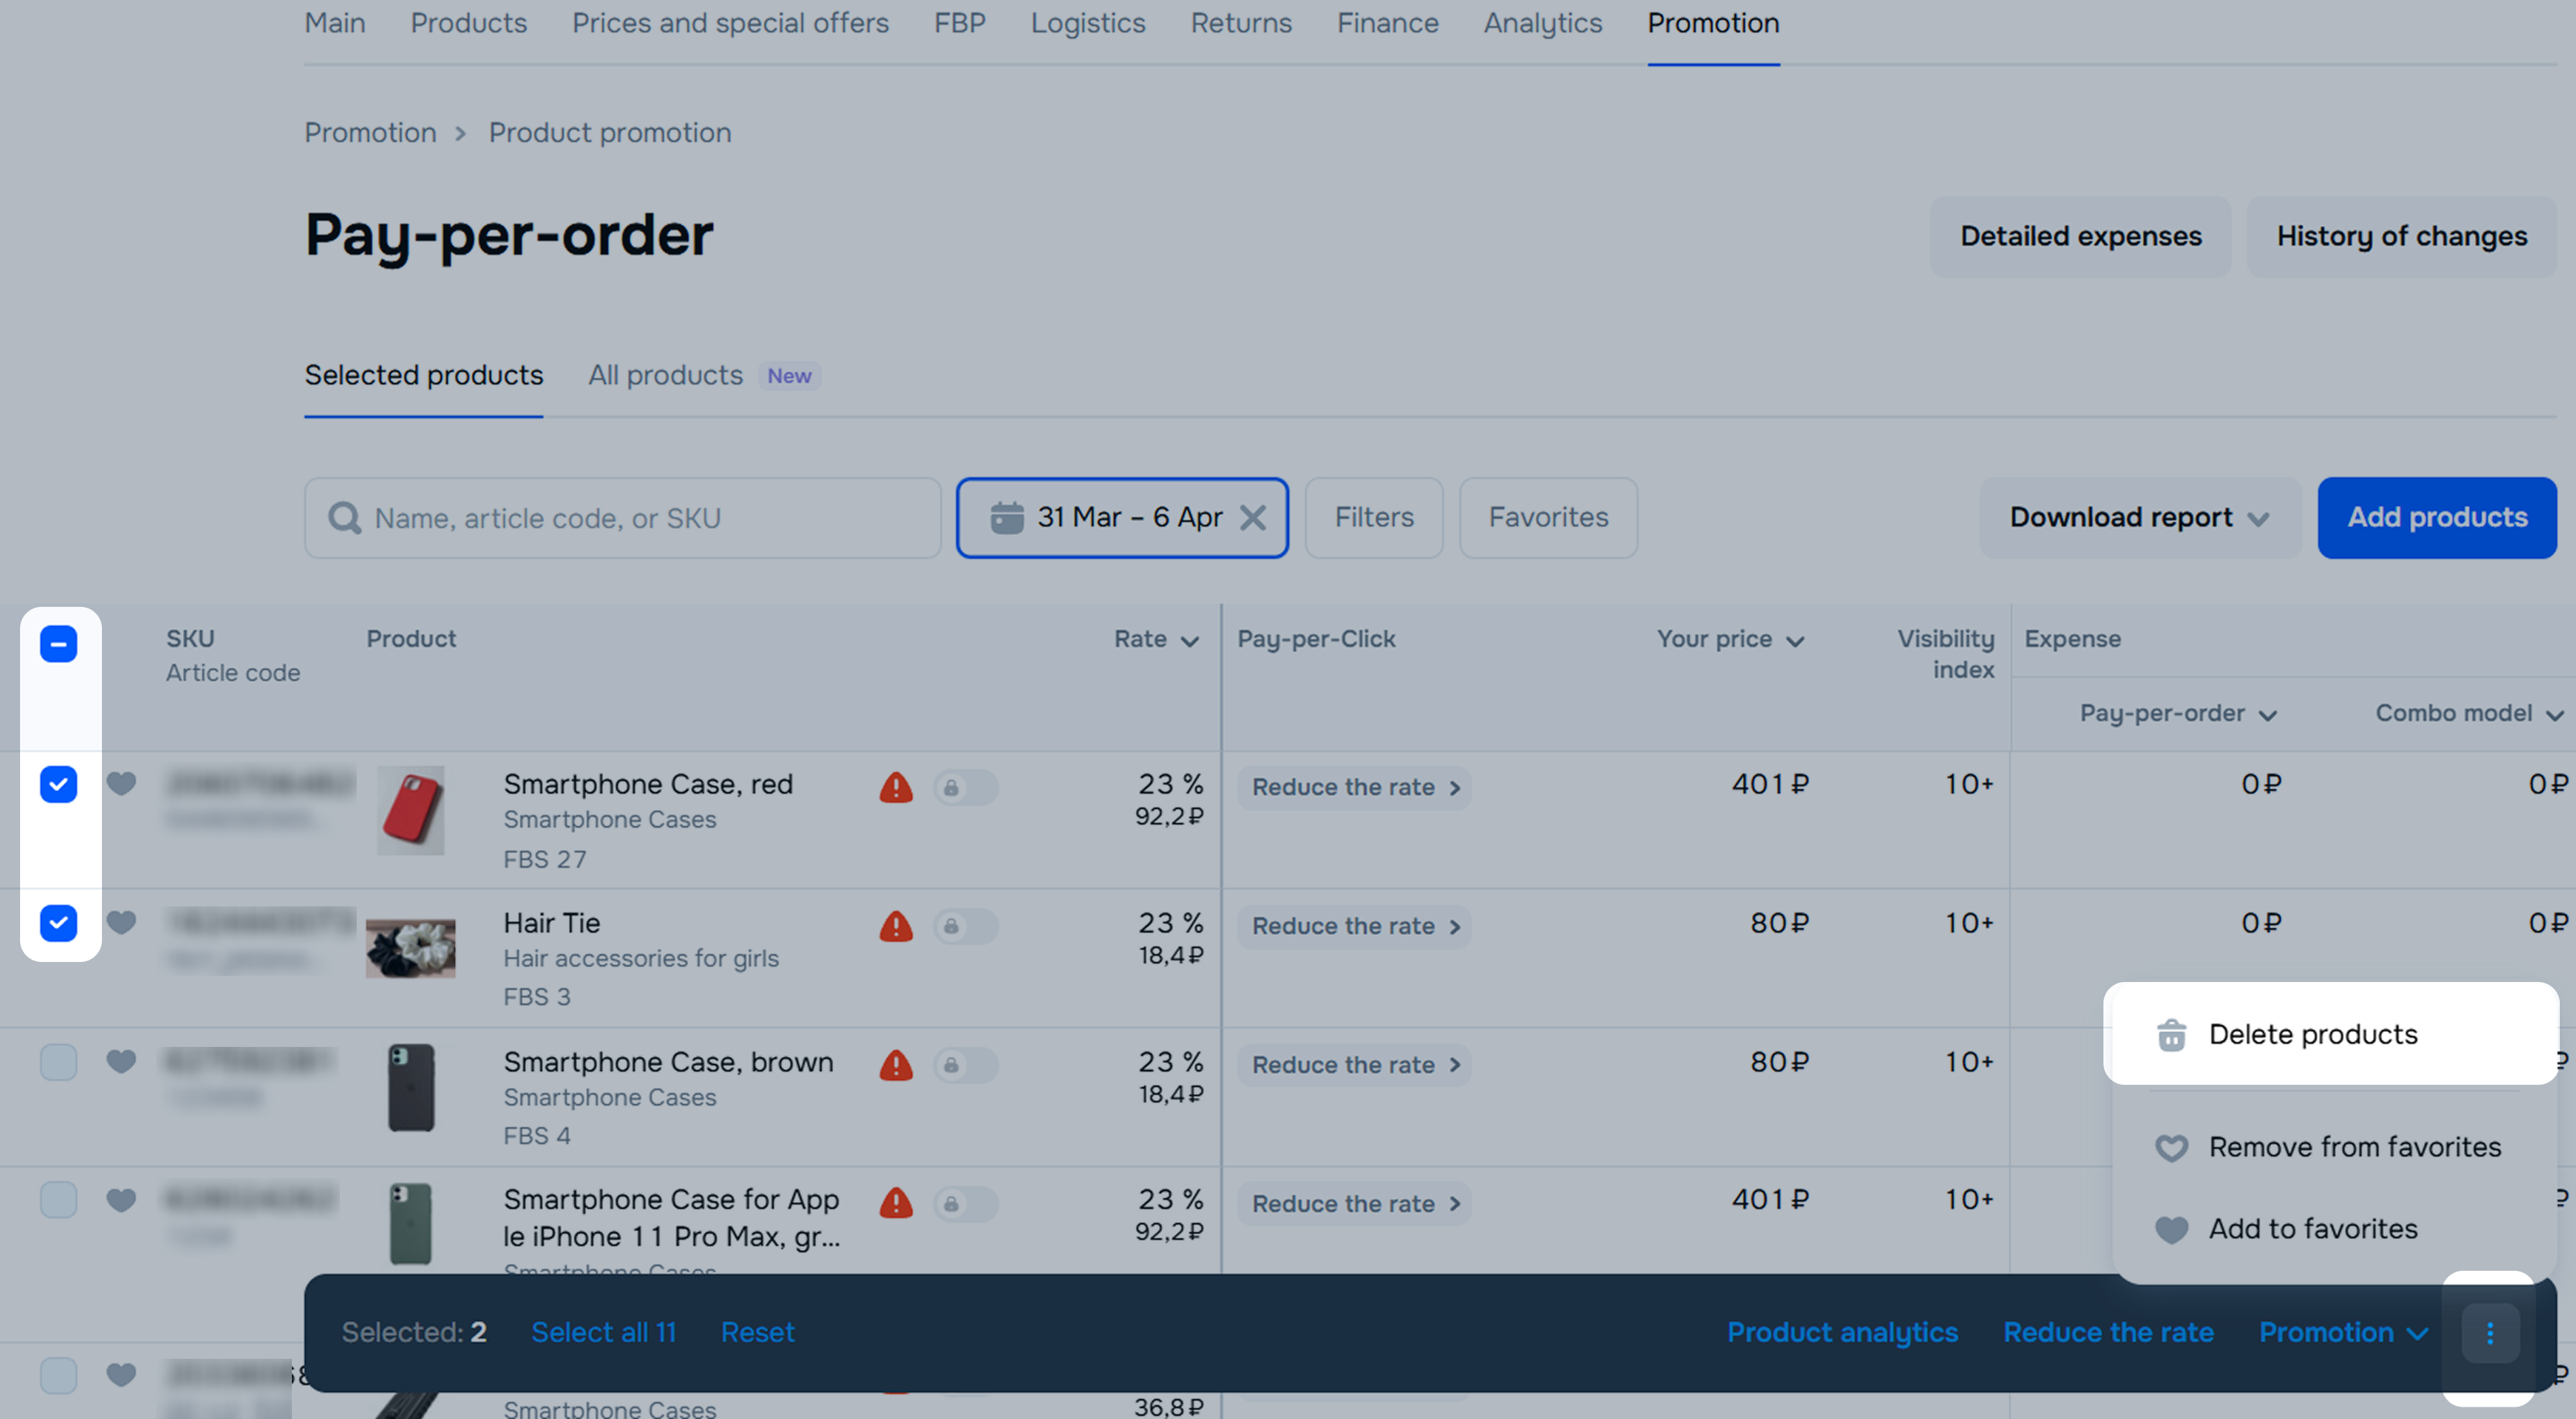The image size is (2576, 1419).
Task: Click warning icon on Smartphone Case, brown
Action: click(x=896, y=1065)
